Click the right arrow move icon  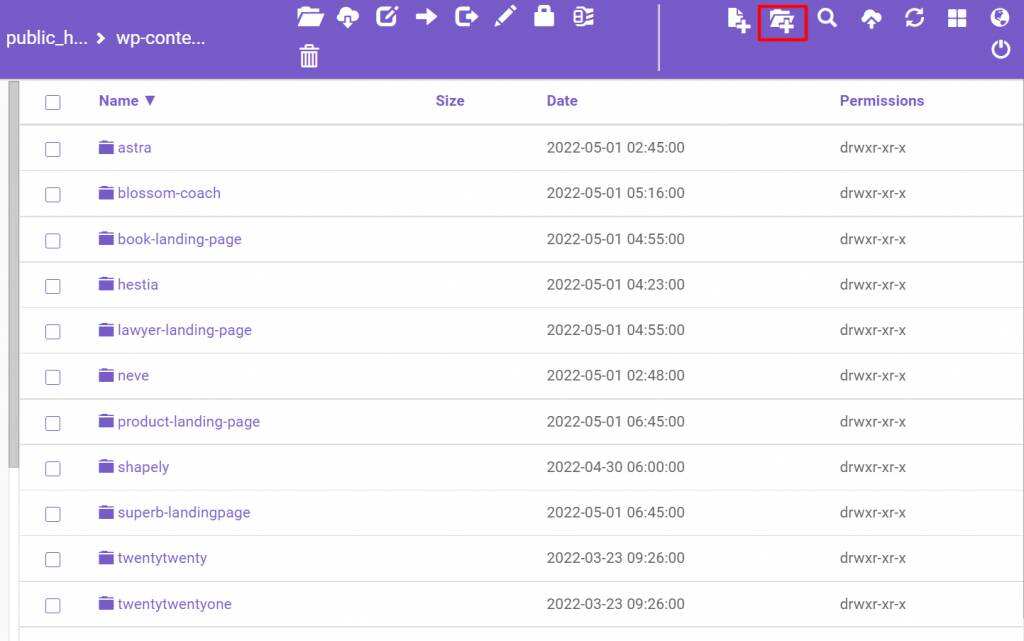427,17
